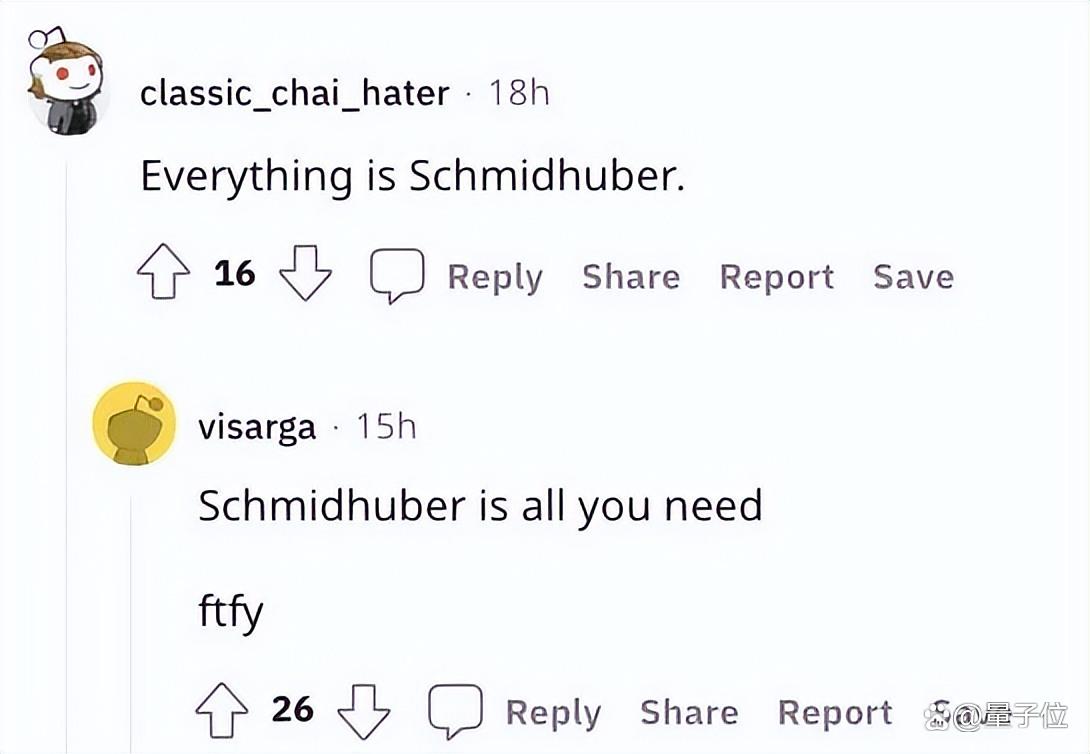Click the speech bubble icon on first comment

pos(397,275)
